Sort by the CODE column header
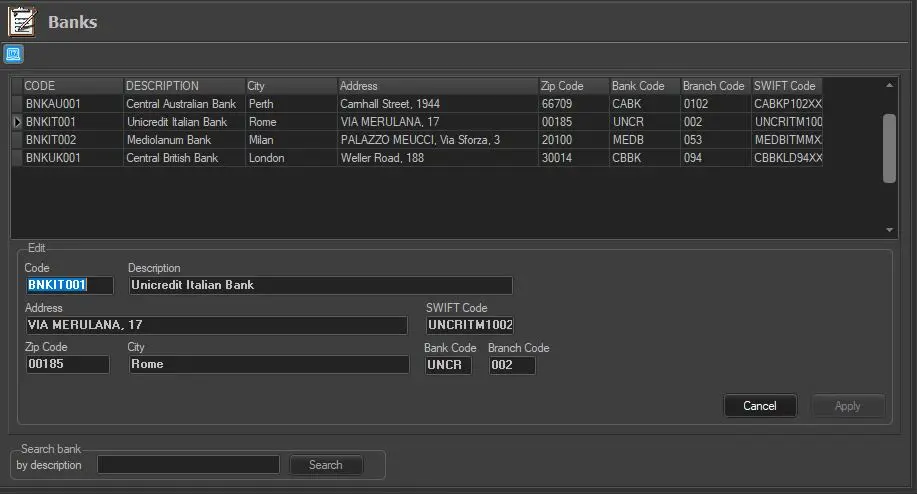Image resolution: width=917 pixels, height=494 pixels. [72, 86]
